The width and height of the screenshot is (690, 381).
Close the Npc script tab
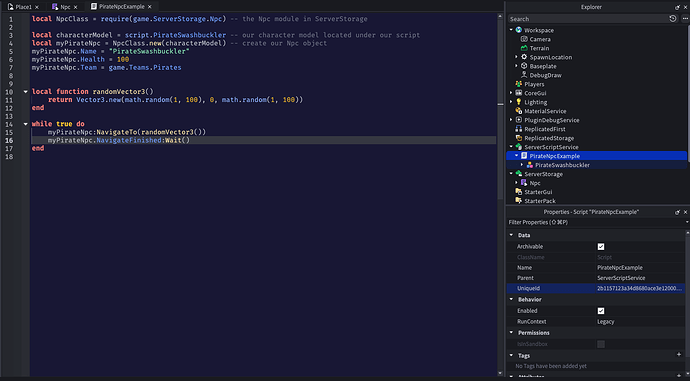coord(75,7)
